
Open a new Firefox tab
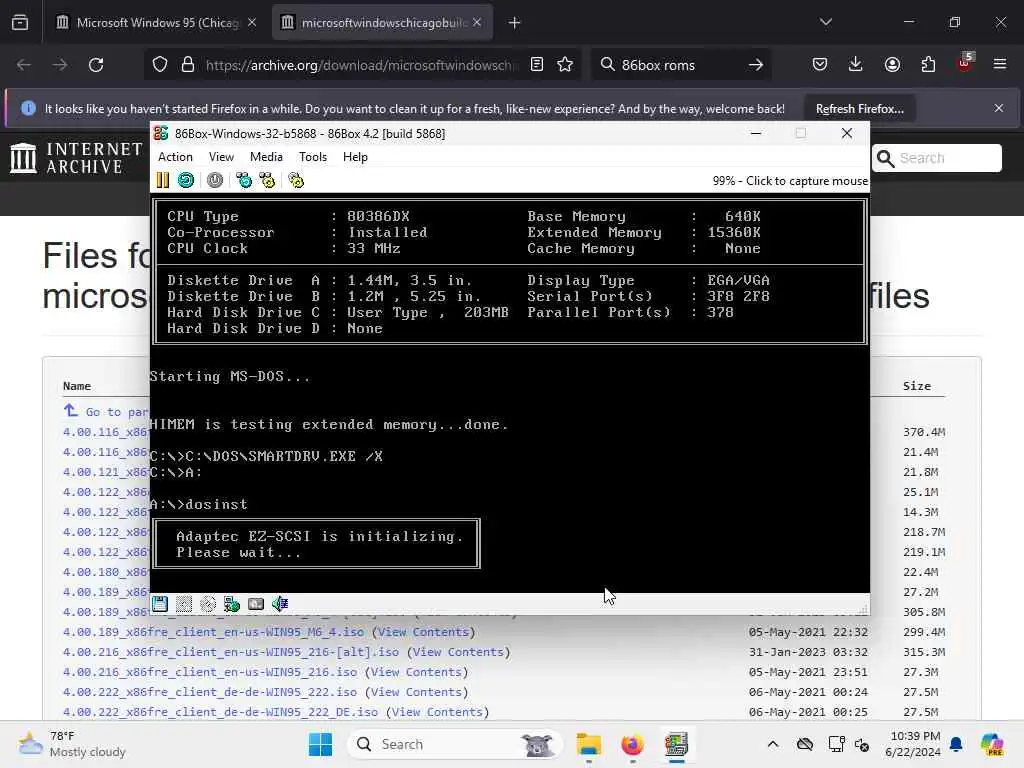click(515, 23)
